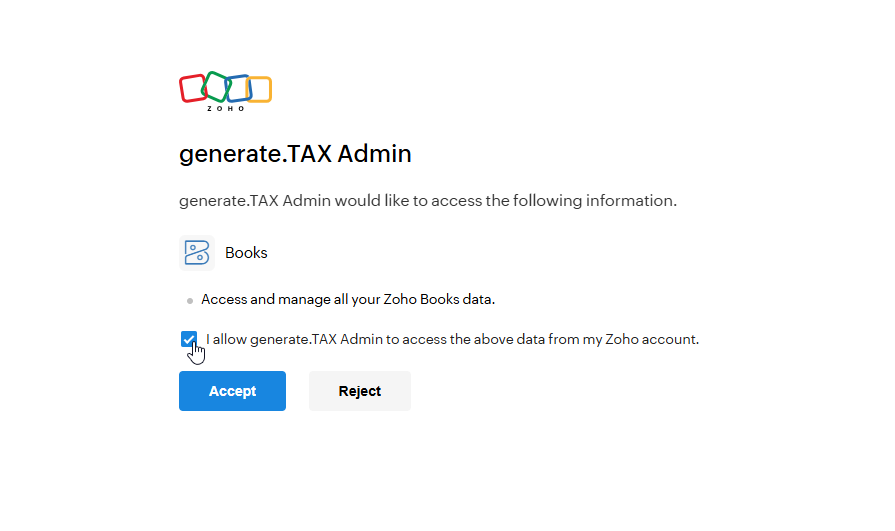This screenshot has height=531, width=895.
Task: Click the blue square in Zoho logo
Action: pyautogui.click(x=238, y=88)
